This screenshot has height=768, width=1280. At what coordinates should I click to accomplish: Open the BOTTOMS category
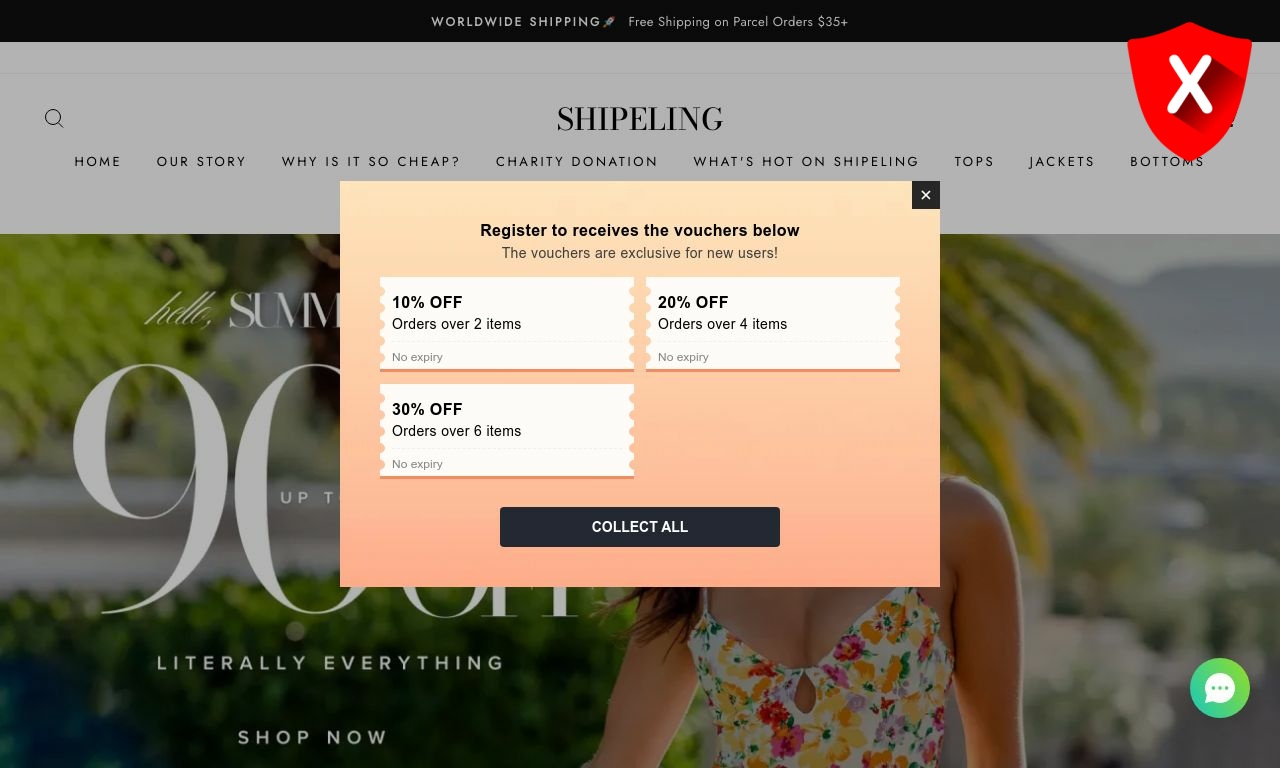pyautogui.click(x=1167, y=161)
